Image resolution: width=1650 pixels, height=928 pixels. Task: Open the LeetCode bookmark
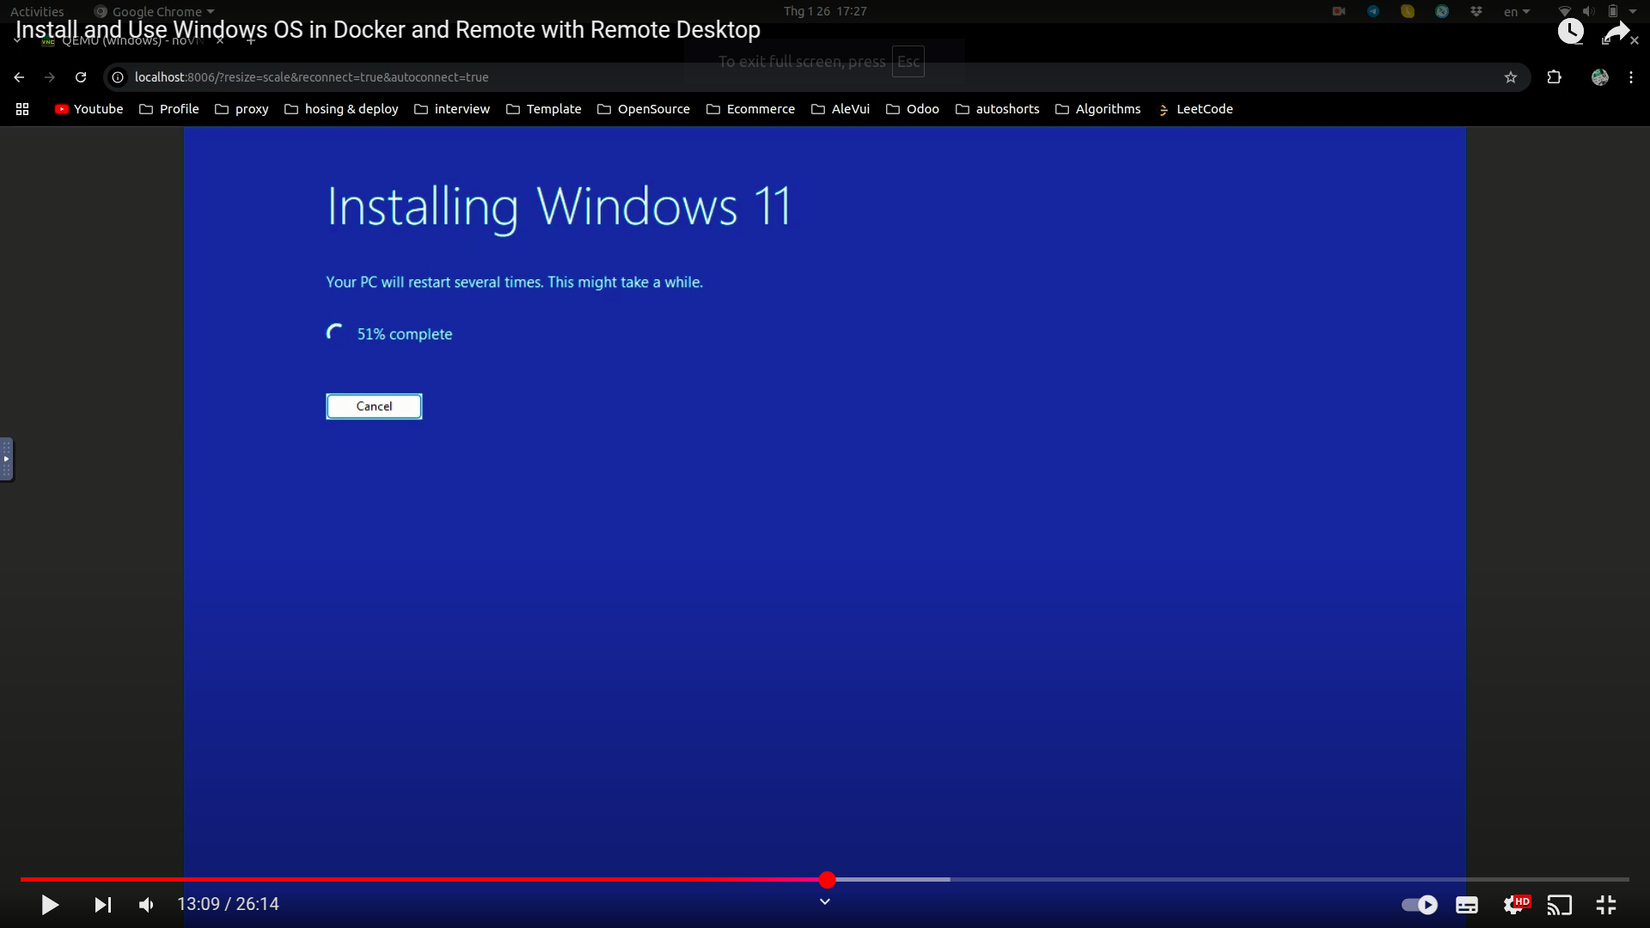coord(1204,109)
